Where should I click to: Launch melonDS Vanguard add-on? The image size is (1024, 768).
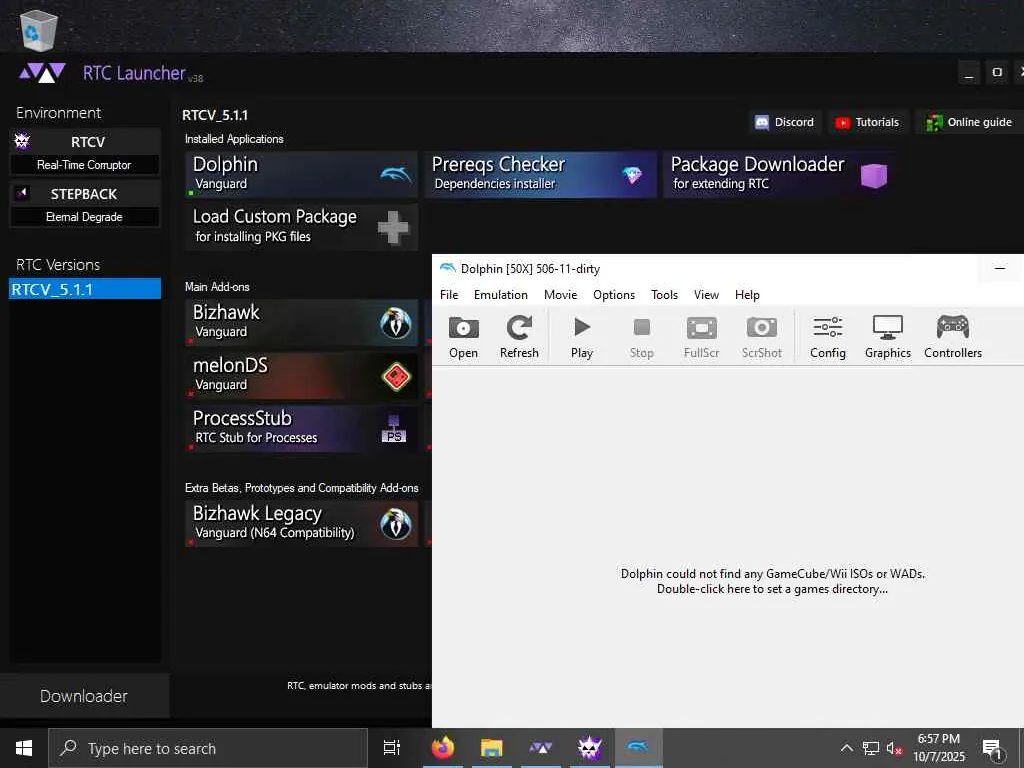coord(301,376)
